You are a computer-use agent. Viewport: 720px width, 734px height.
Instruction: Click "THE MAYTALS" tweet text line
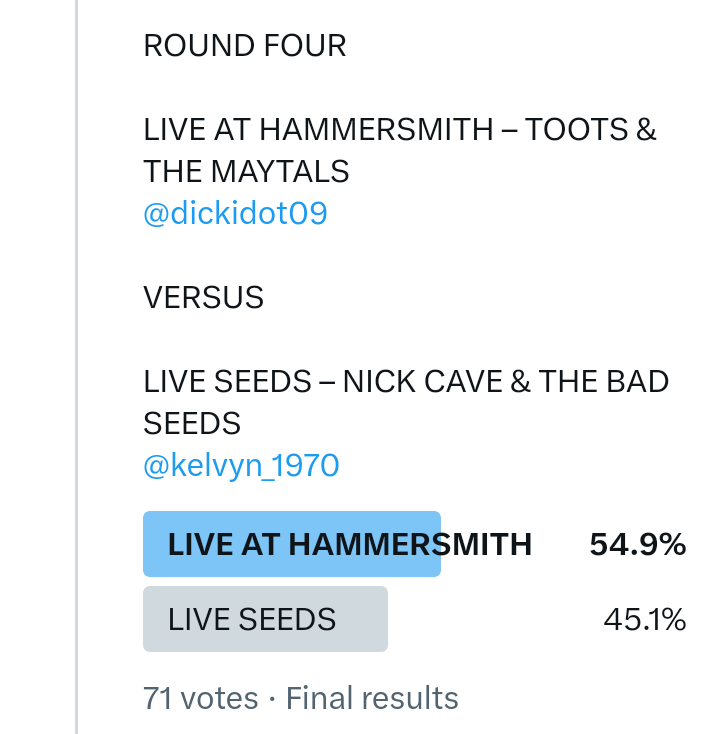[x=246, y=172]
